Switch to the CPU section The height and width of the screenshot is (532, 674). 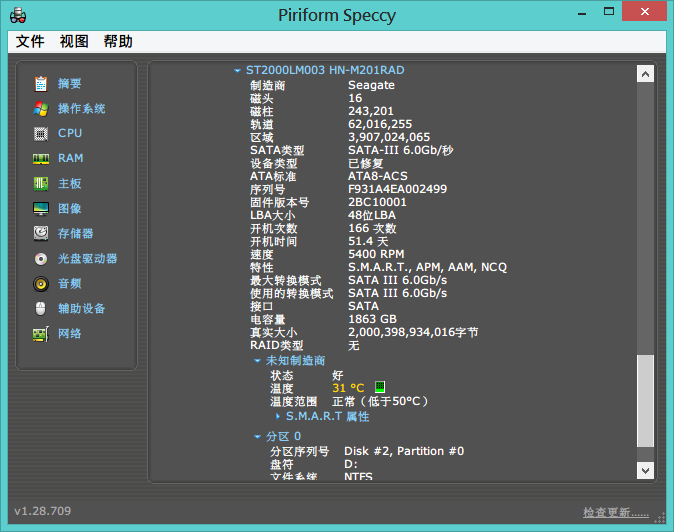point(70,133)
